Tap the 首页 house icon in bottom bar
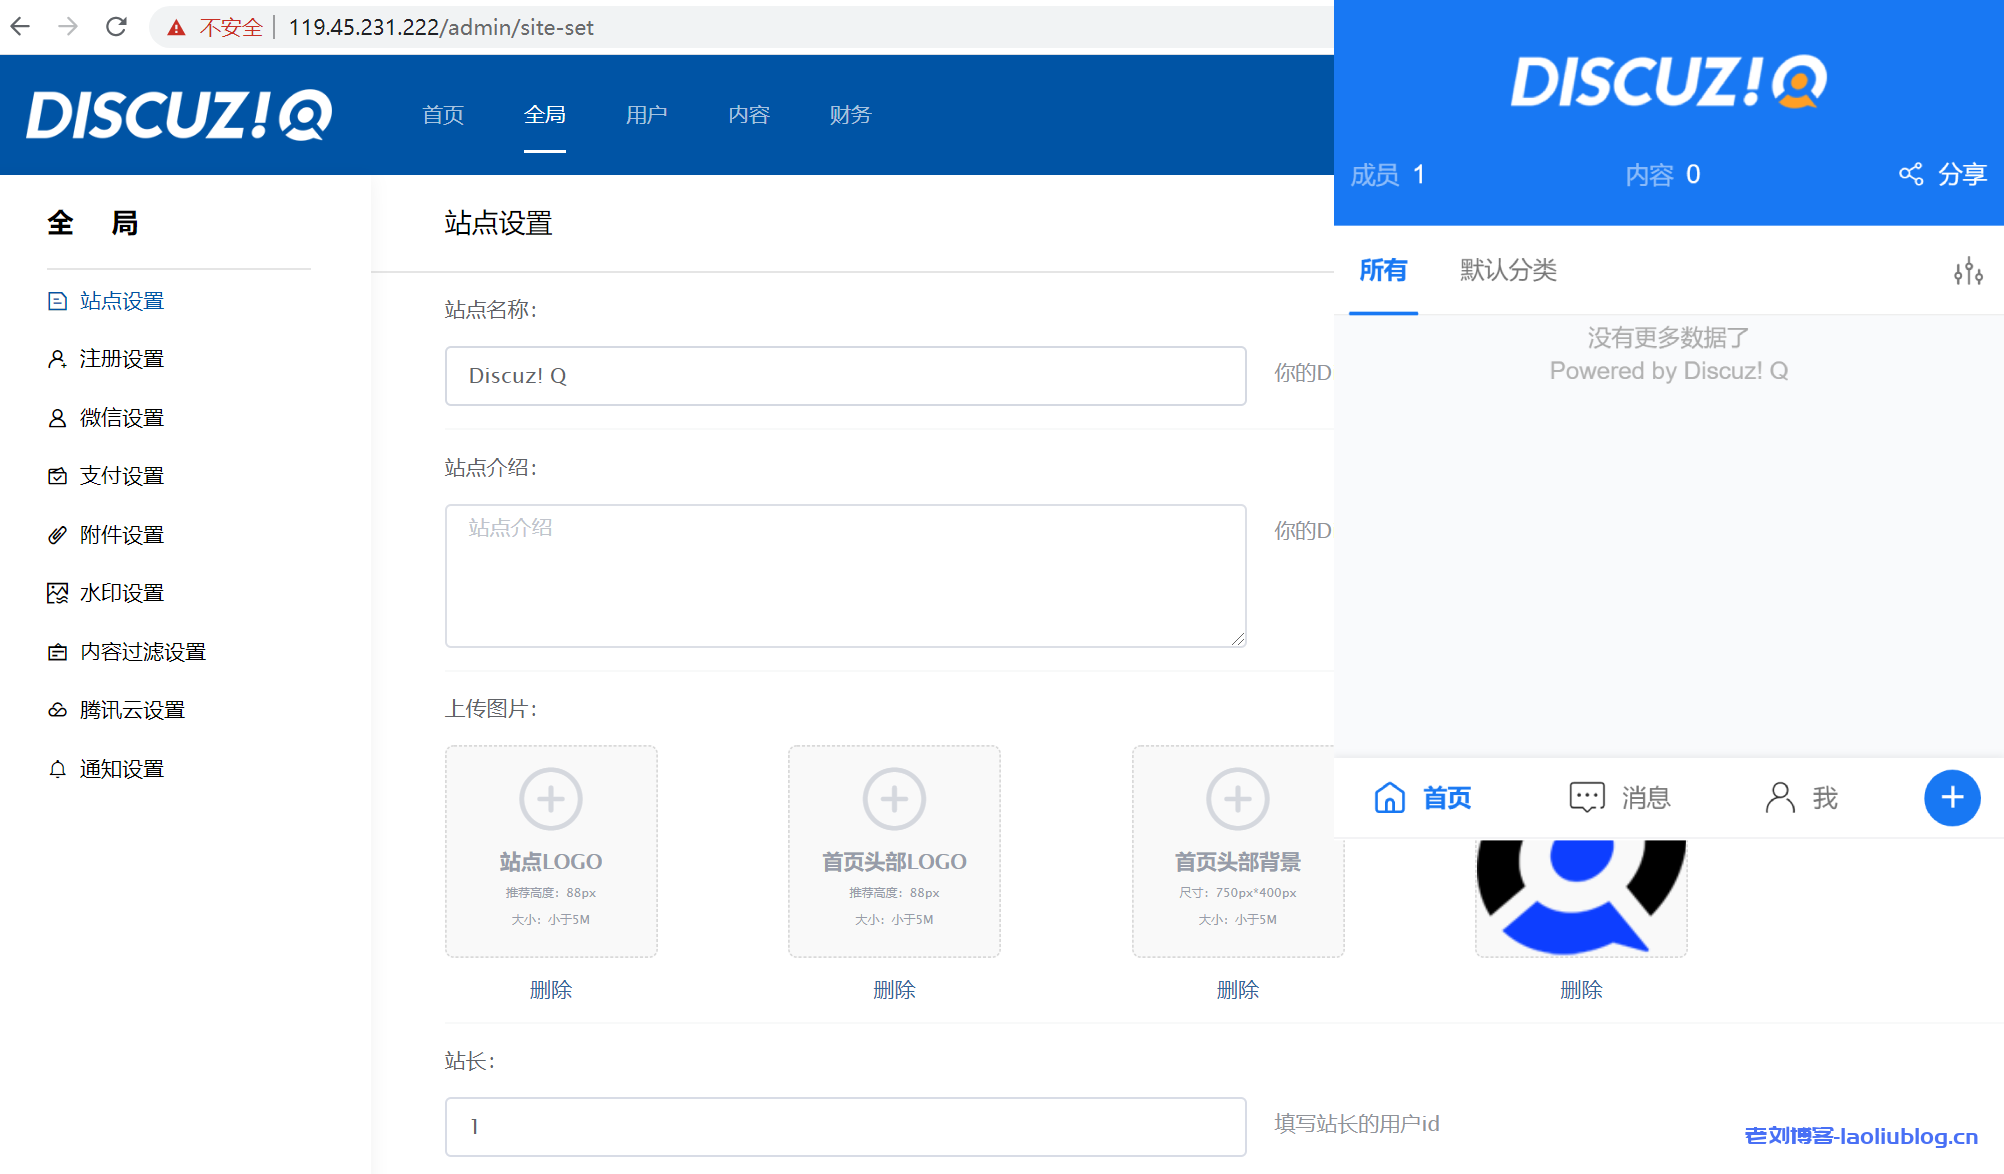The image size is (2004, 1174). pos(1389,797)
